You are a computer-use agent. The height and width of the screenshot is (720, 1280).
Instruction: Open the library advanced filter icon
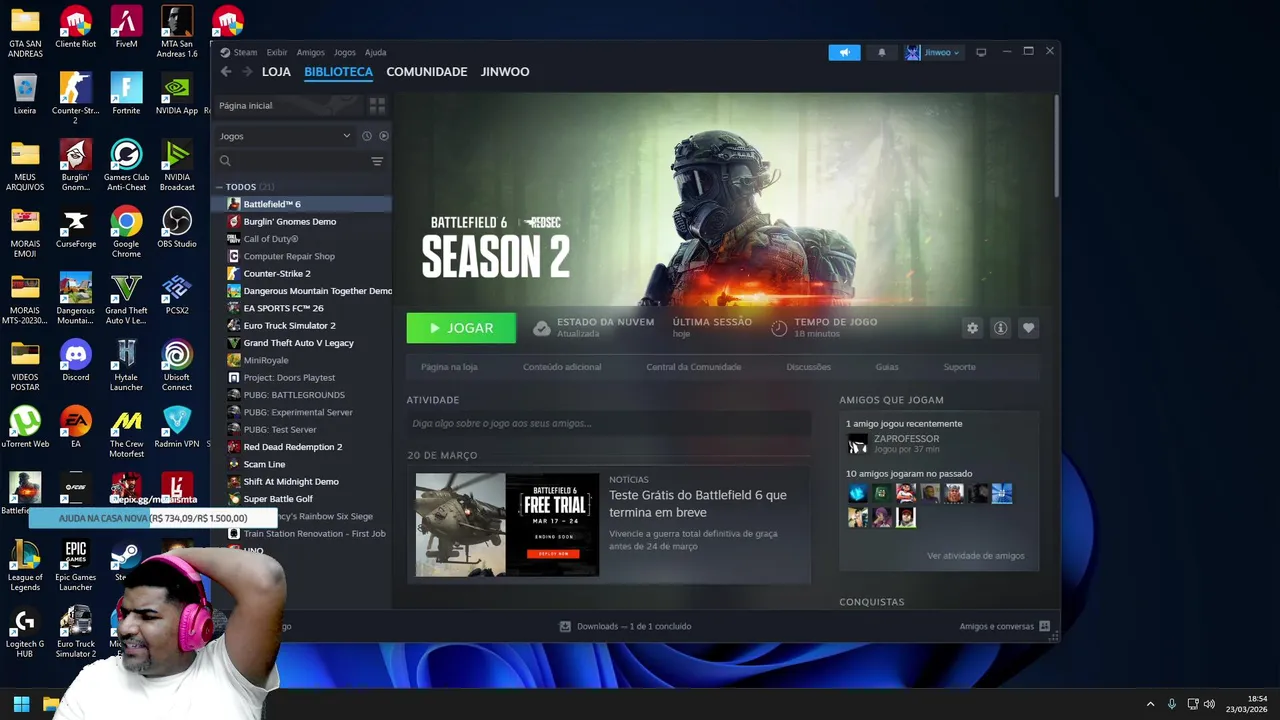point(377,161)
